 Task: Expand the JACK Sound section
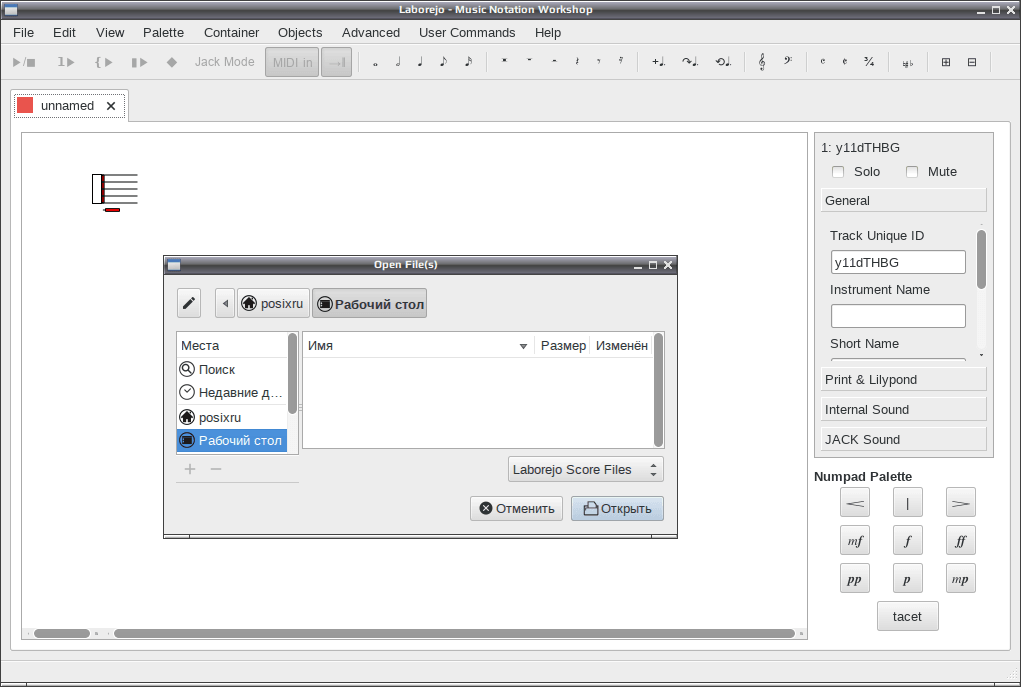coord(903,440)
